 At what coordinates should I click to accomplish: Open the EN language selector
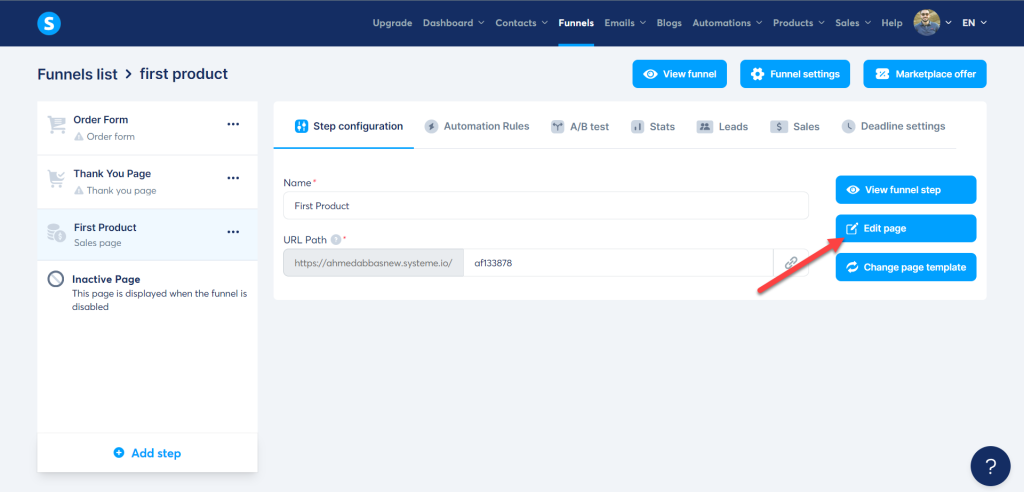tap(974, 23)
